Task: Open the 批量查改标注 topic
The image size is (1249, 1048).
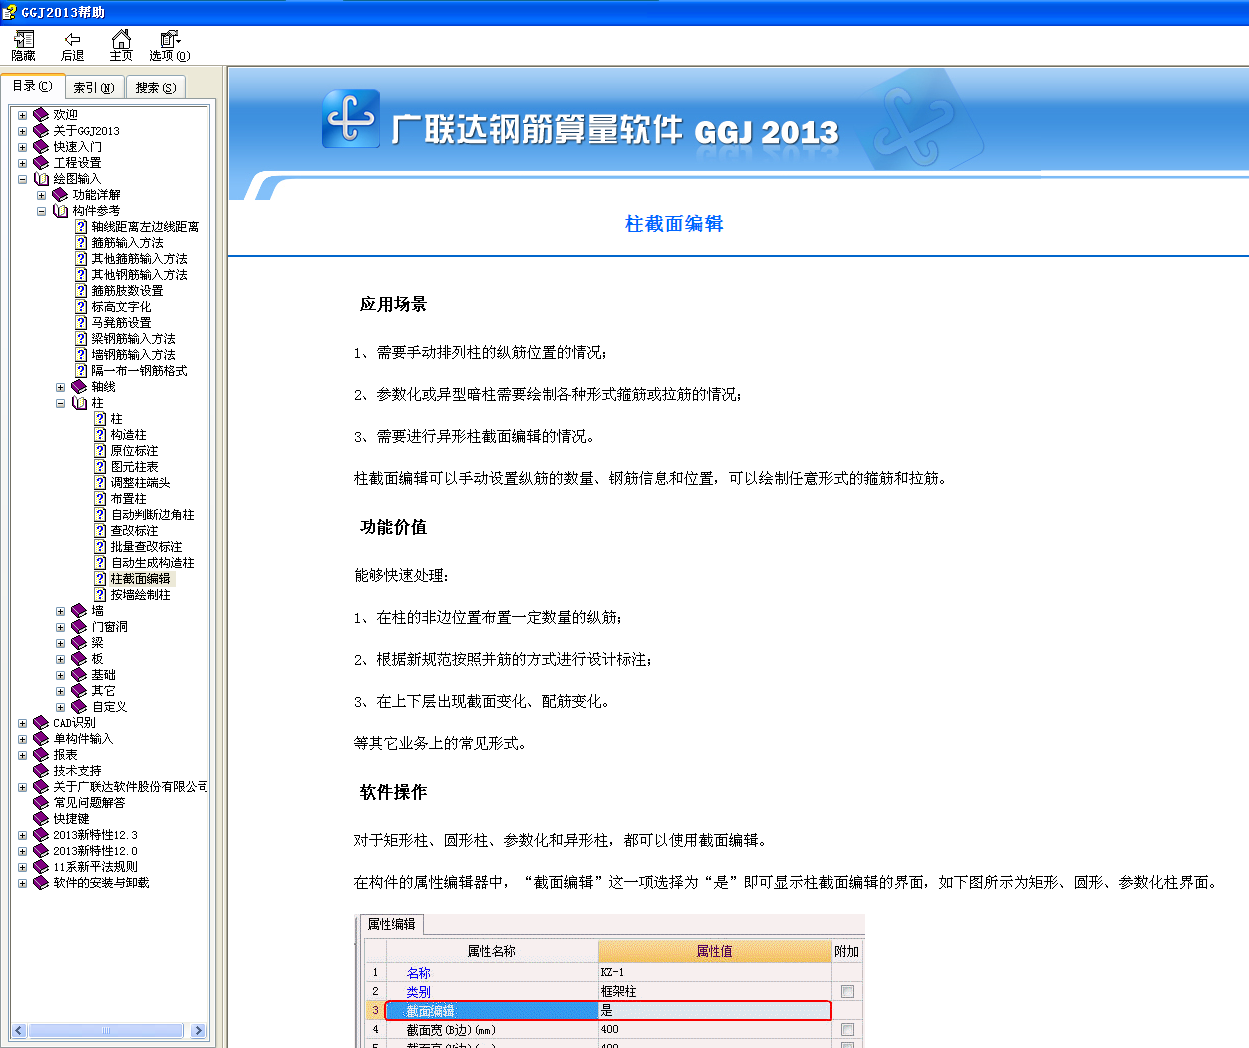Action: tap(146, 547)
